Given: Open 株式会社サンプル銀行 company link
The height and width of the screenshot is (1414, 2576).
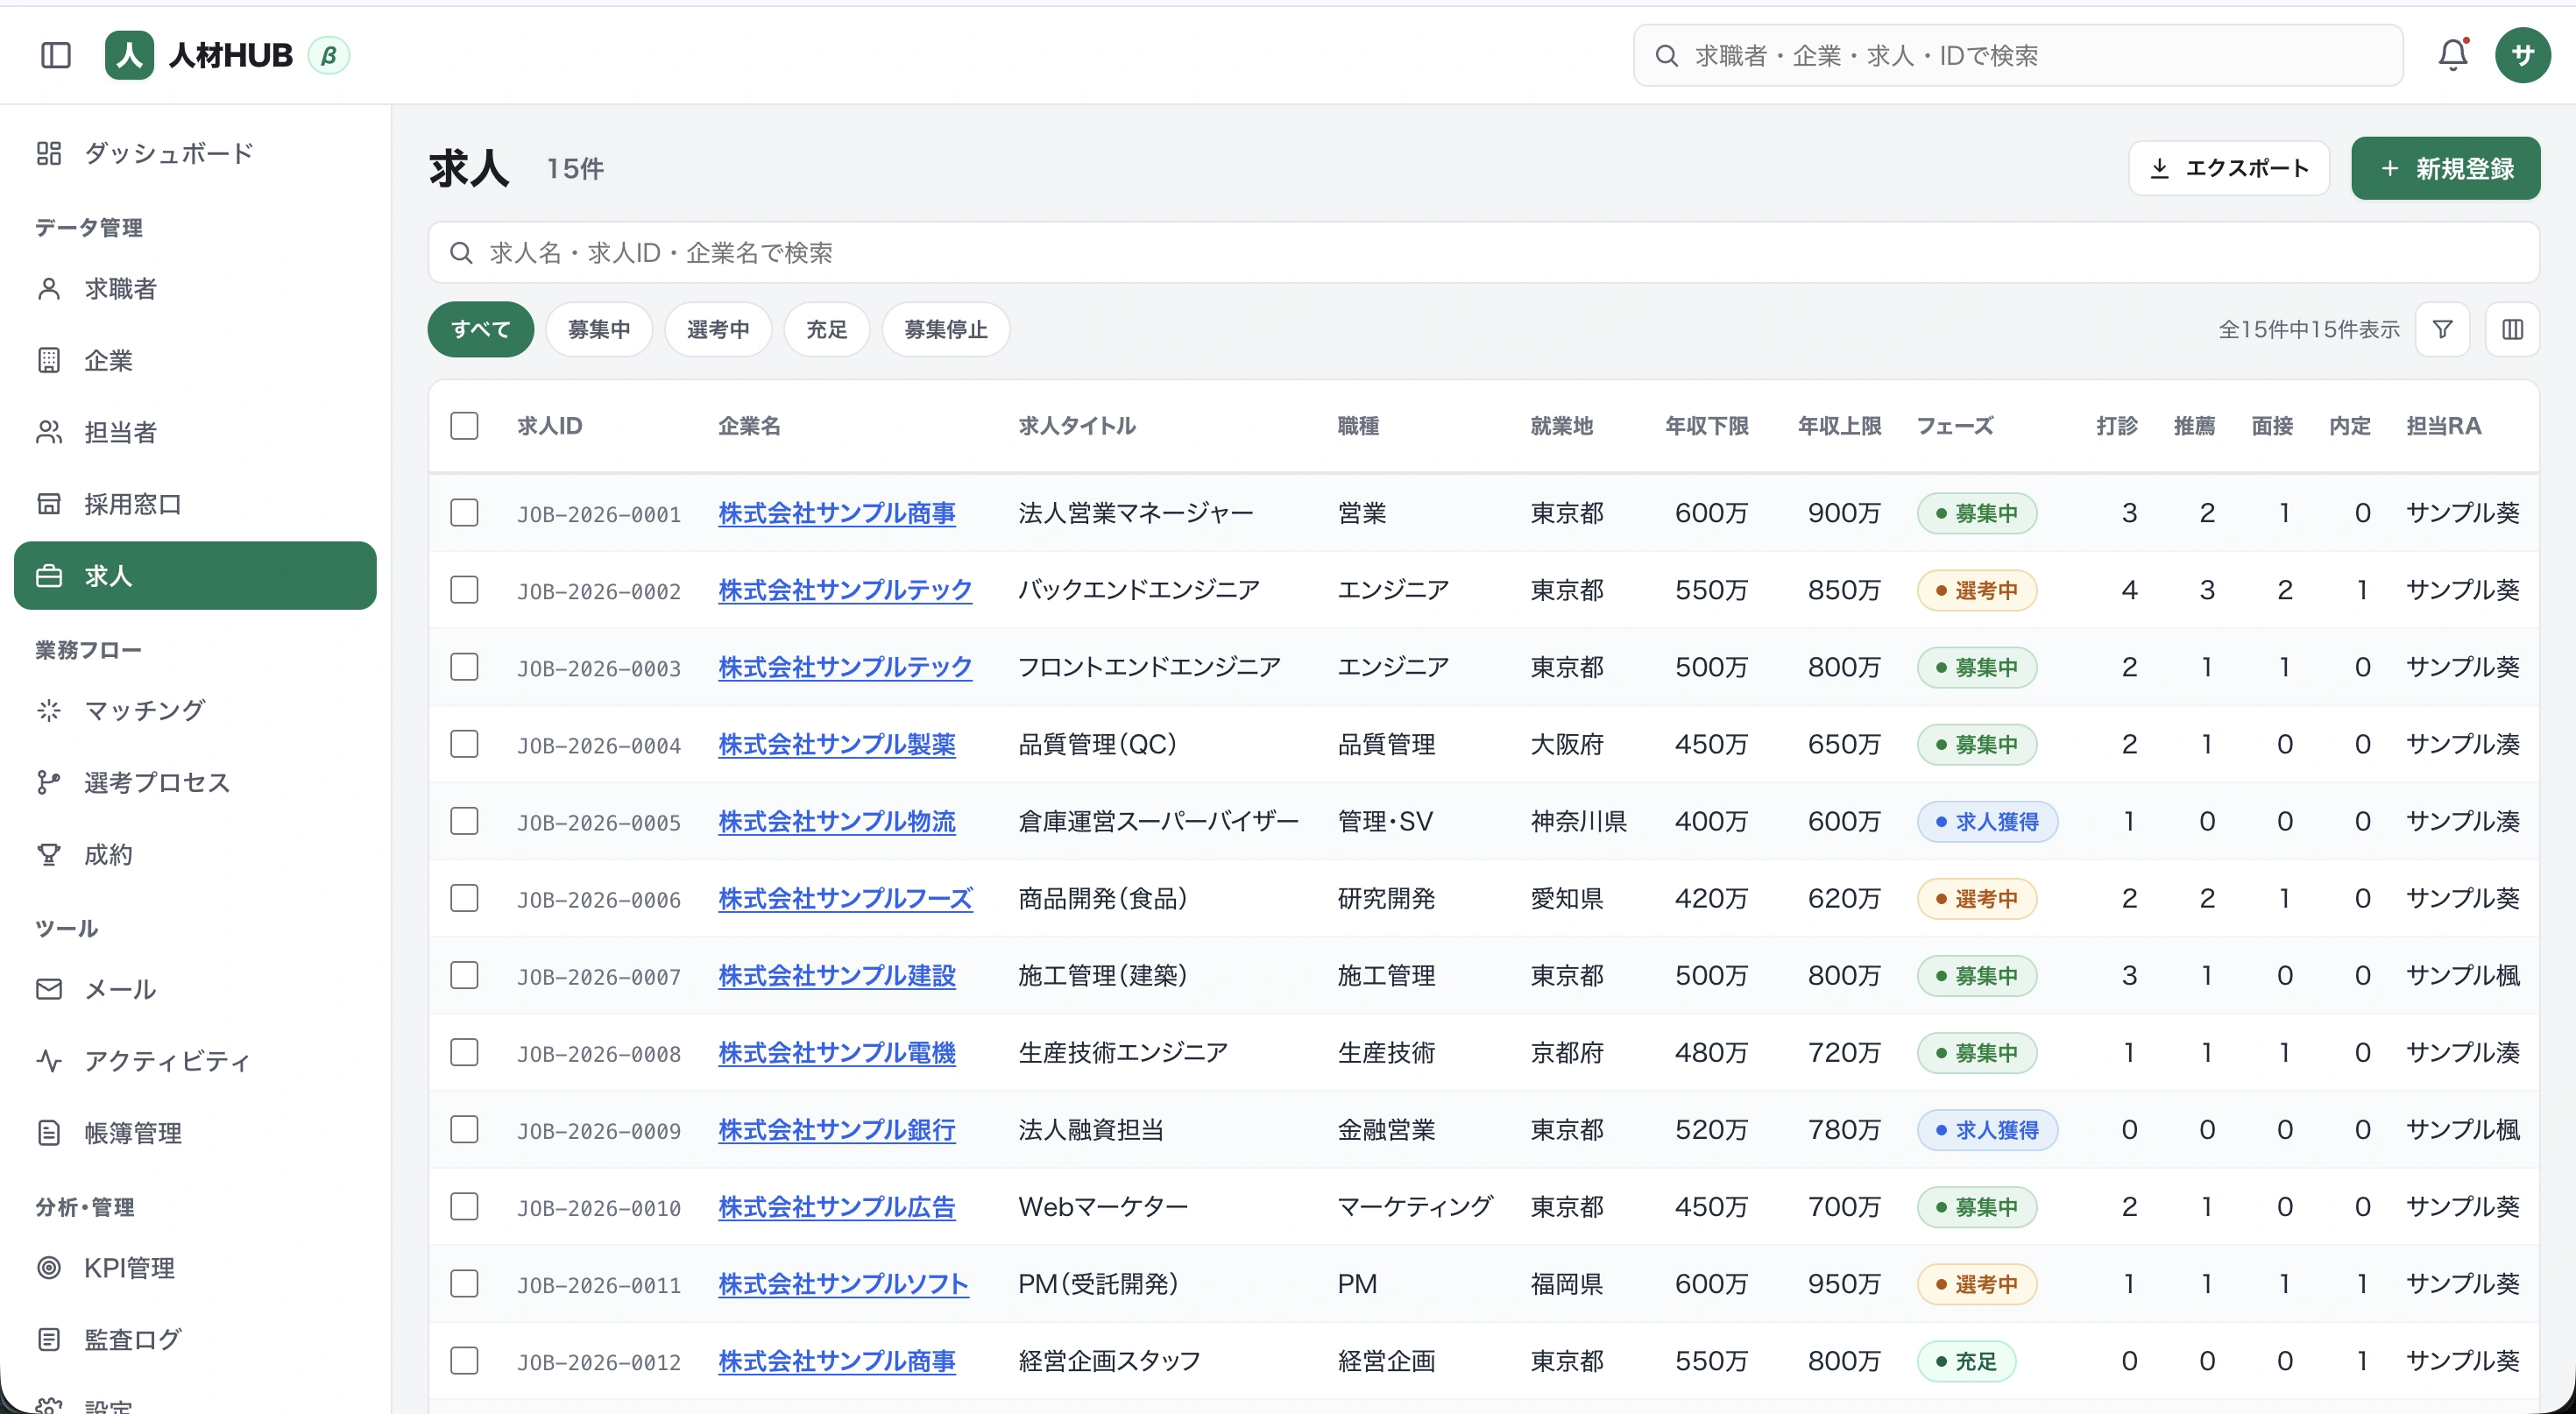Looking at the screenshot, I should [837, 1129].
